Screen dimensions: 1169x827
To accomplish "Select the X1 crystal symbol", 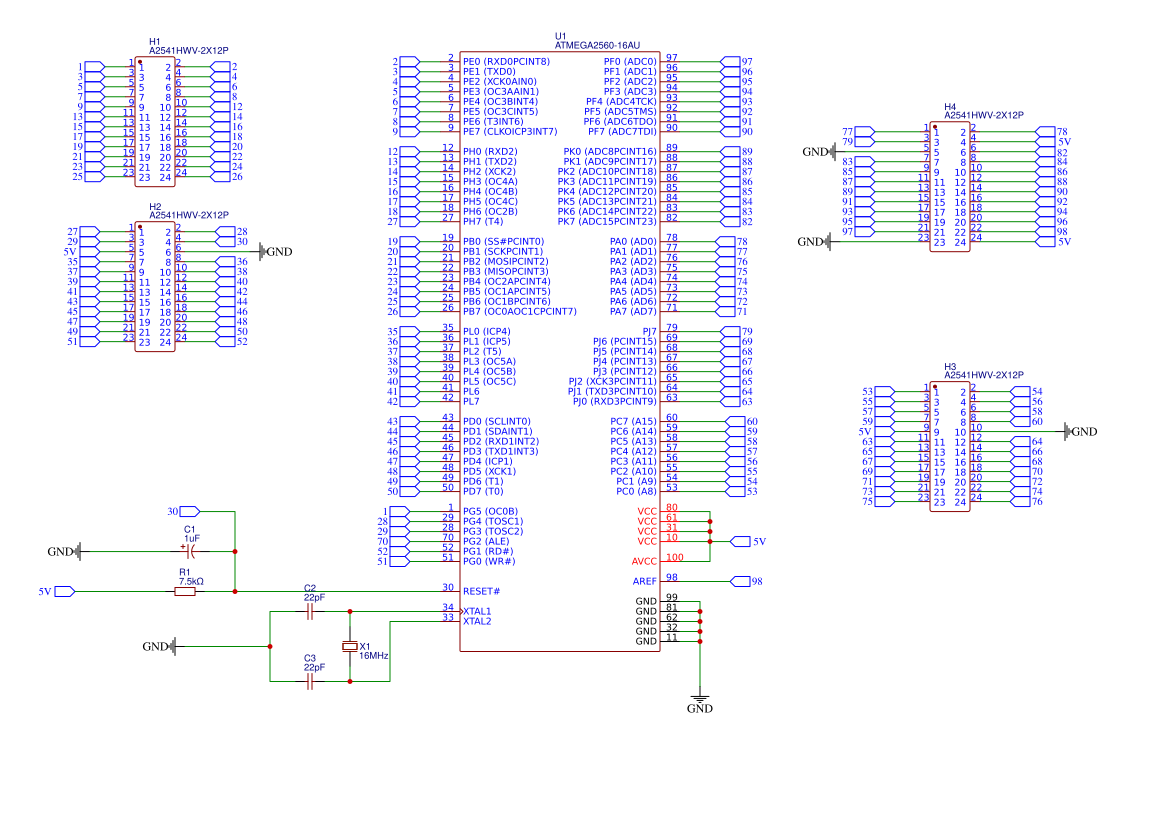I will pyautogui.click(x=350, y=646).
